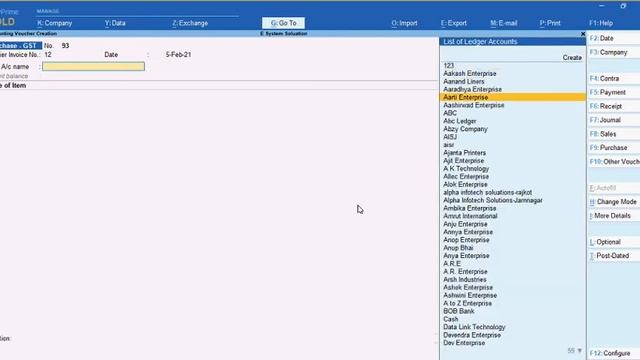Switch to F5: Payment voucher

pos(614,92)
